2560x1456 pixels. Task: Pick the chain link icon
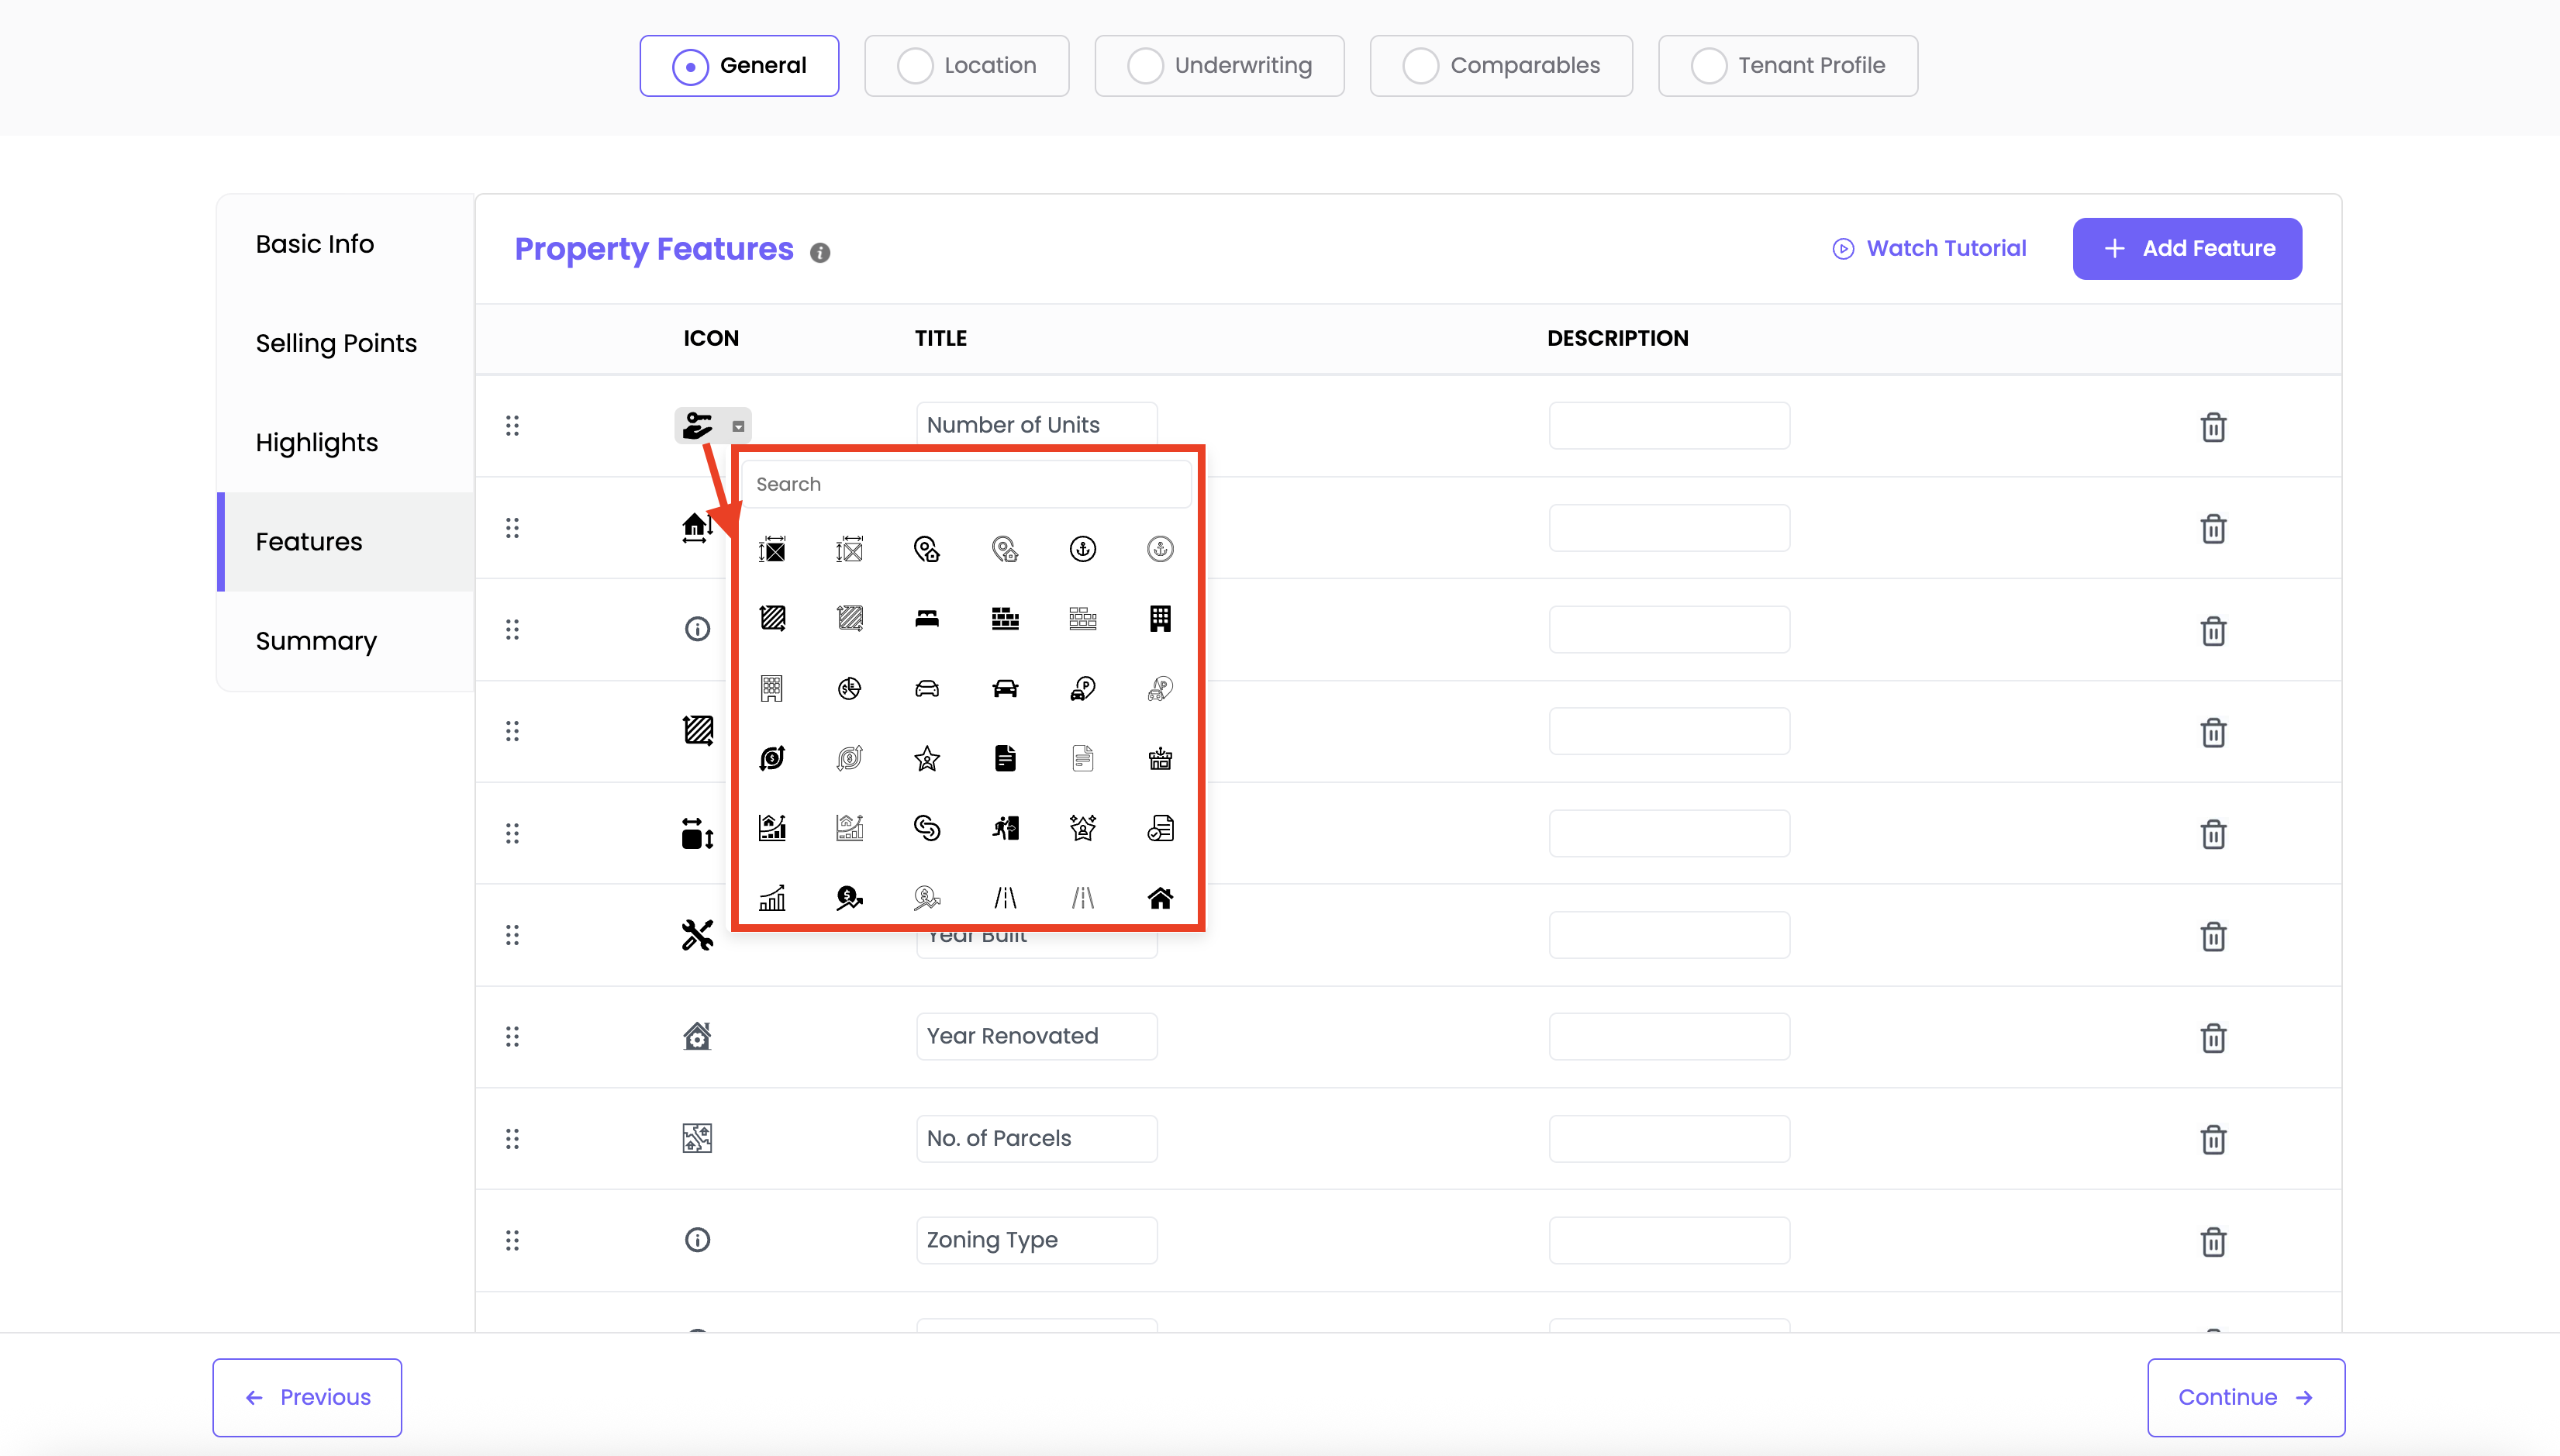pos(926,828)
